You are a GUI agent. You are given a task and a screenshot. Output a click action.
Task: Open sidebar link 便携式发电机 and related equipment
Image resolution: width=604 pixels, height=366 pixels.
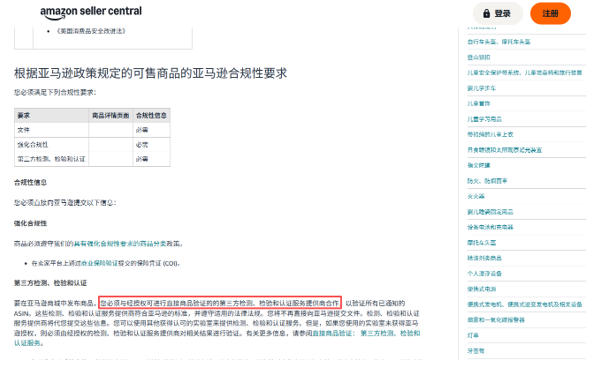point(525,304)
